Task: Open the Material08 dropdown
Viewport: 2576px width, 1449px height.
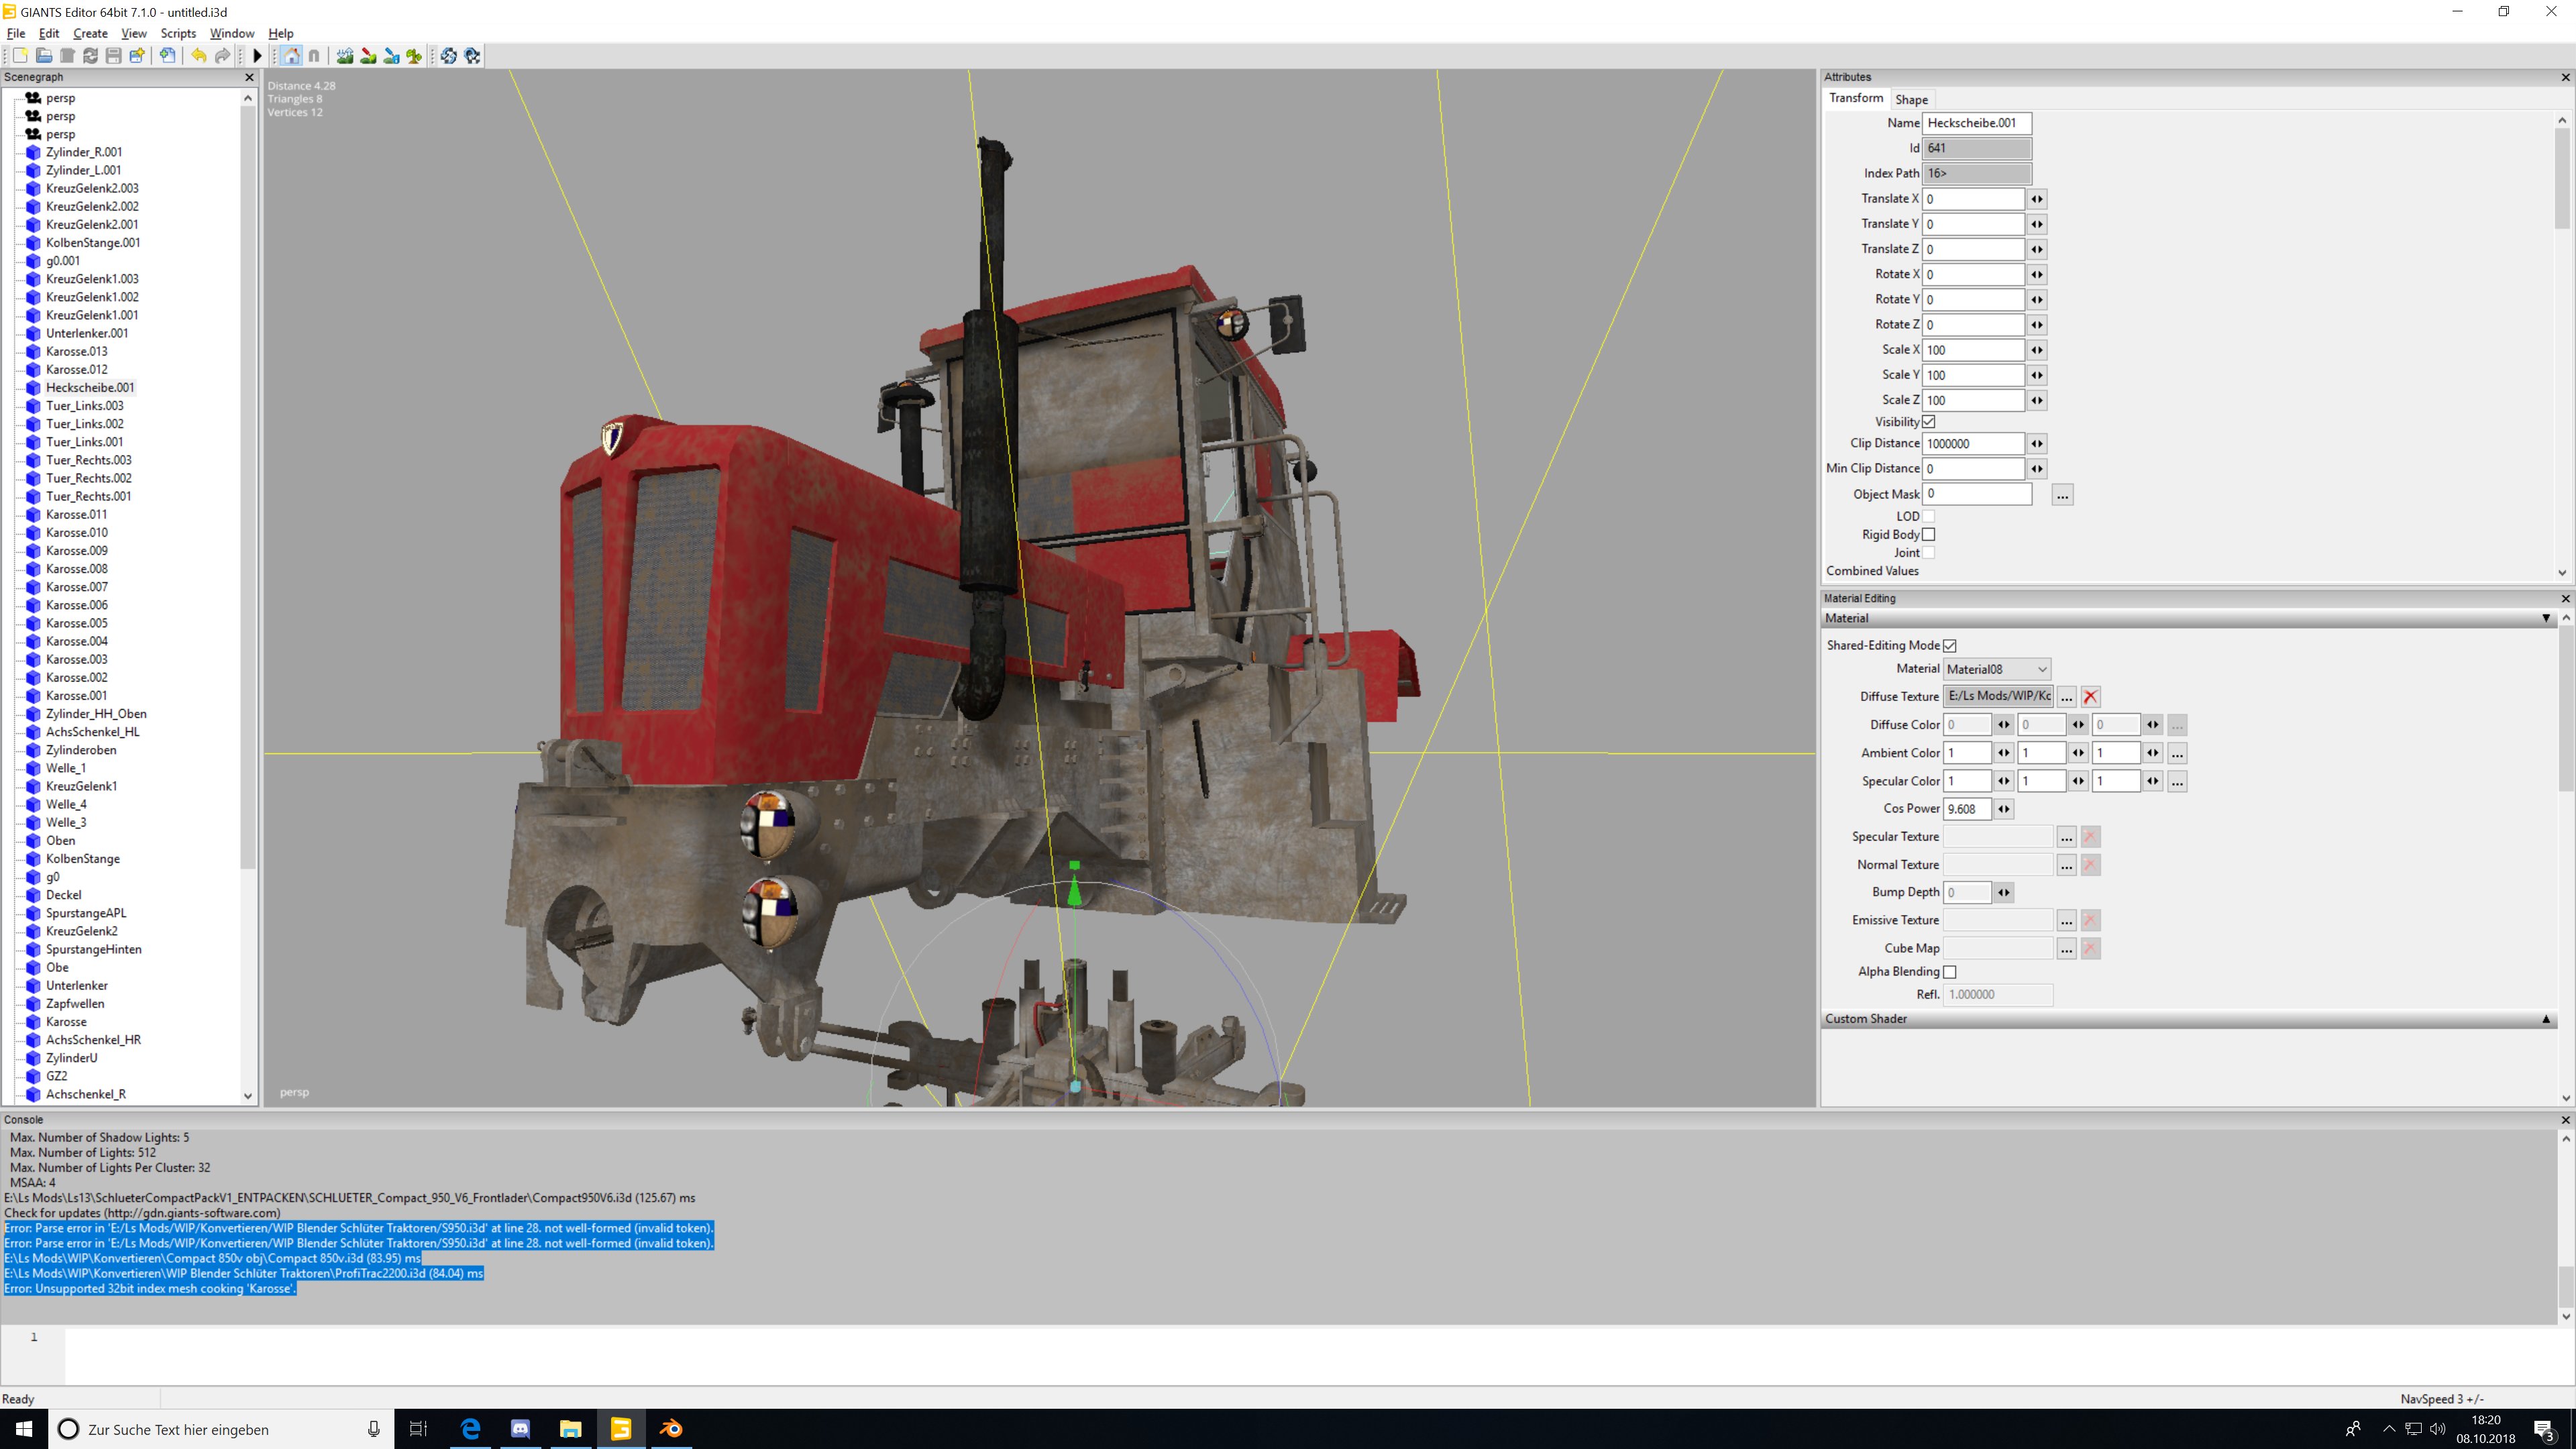Action: coord(1996,669)
